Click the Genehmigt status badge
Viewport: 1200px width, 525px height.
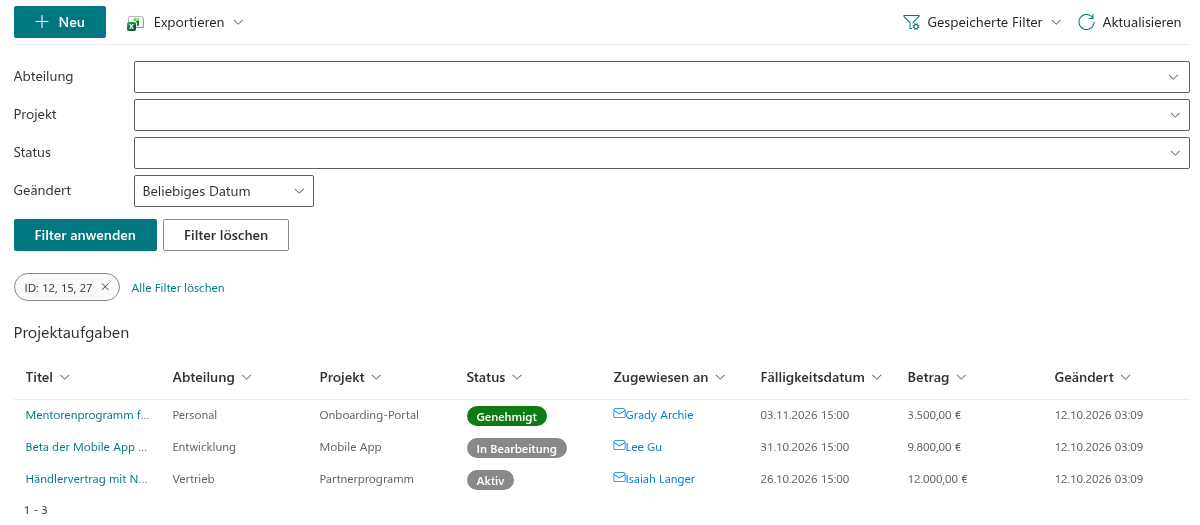coord(507,416)
